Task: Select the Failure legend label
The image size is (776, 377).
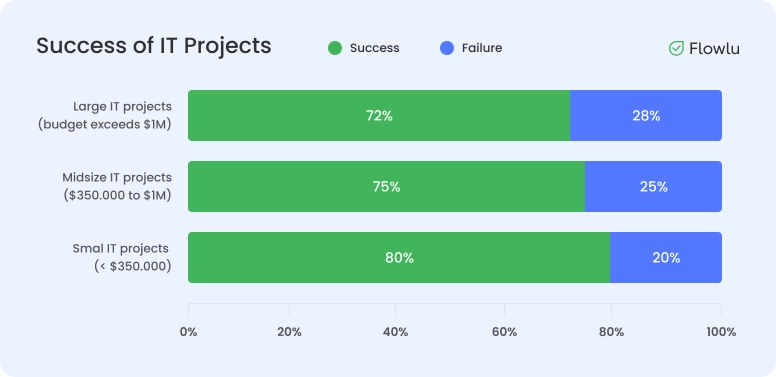Action: pos(482,48)
